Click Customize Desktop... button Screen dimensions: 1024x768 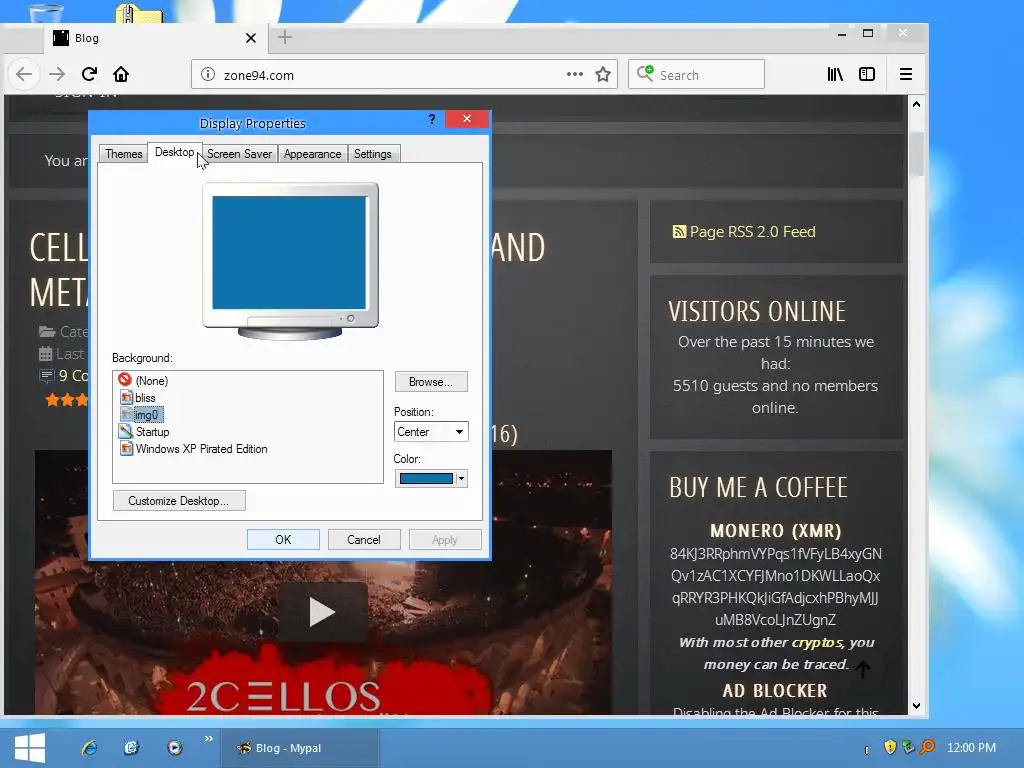[179, 501]
